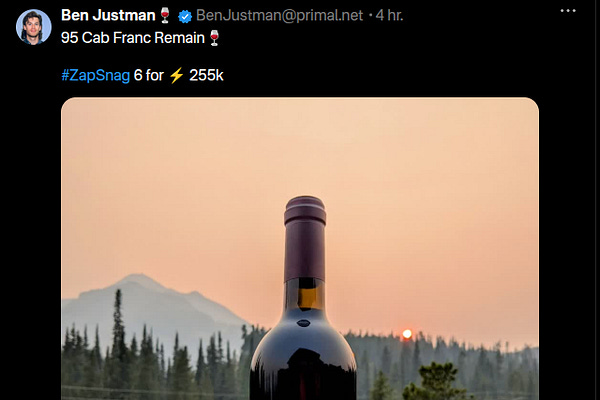Screen dimensions: 600x400
Task: Click wine glass emoji after the word Remain
Action: click(x=214, y=38)
